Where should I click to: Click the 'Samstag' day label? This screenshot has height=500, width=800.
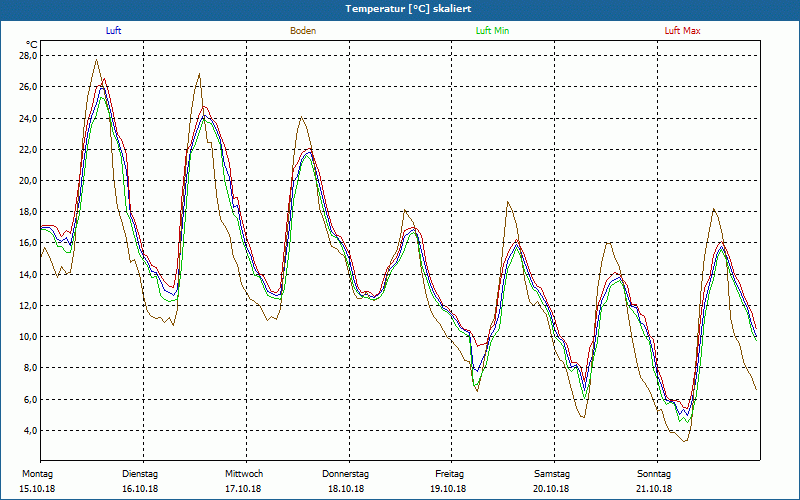(552, 474)
